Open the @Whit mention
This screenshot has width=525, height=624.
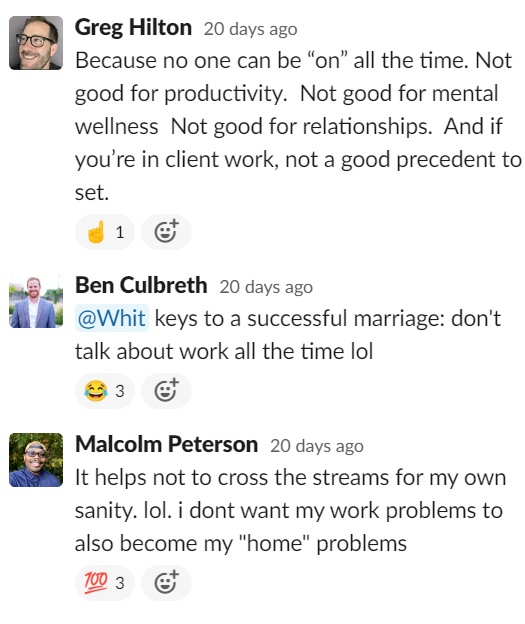112,318
